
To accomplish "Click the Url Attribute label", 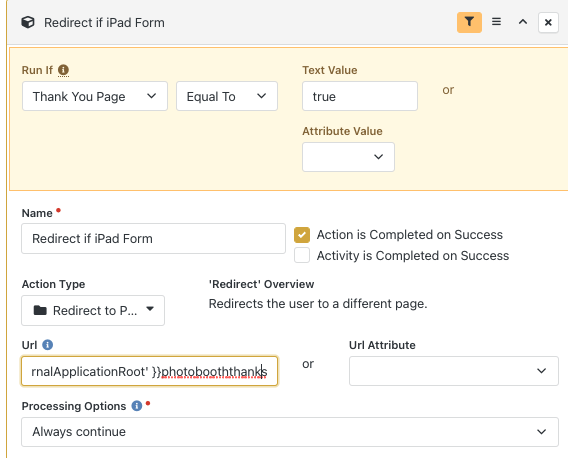I will coord(382,345).
